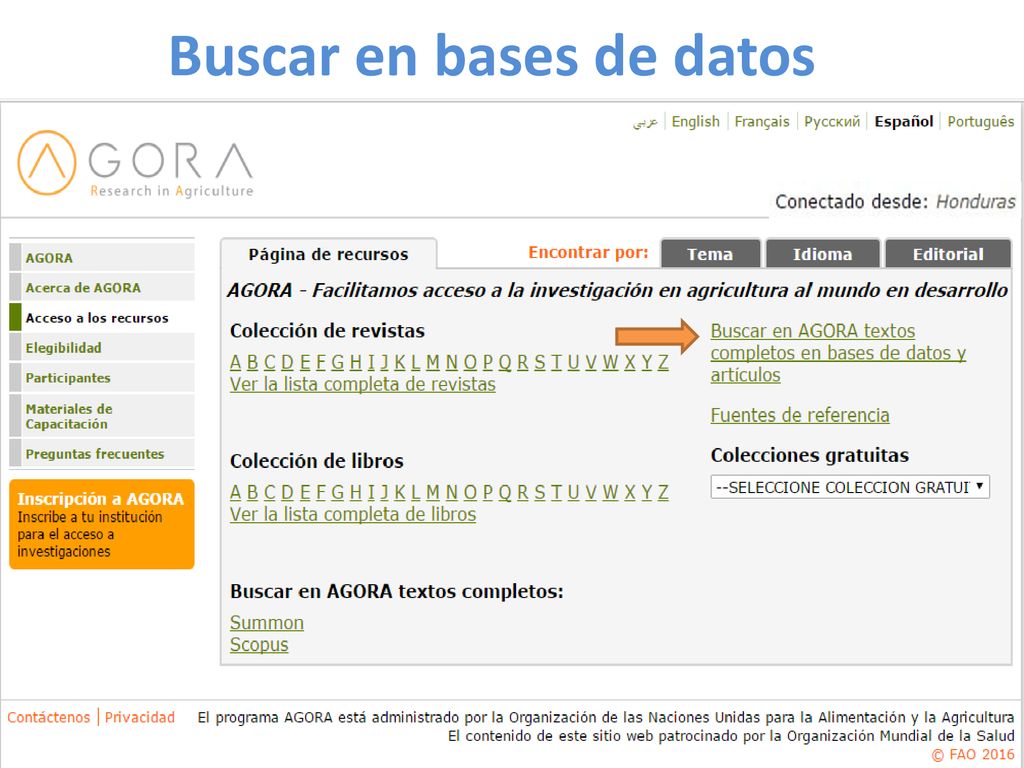Open Preguntas frecuentes sidebar item
Image resolution: width=1024 pixels, height=768 pixels.
pyautogui.click(x=102, y=453)
